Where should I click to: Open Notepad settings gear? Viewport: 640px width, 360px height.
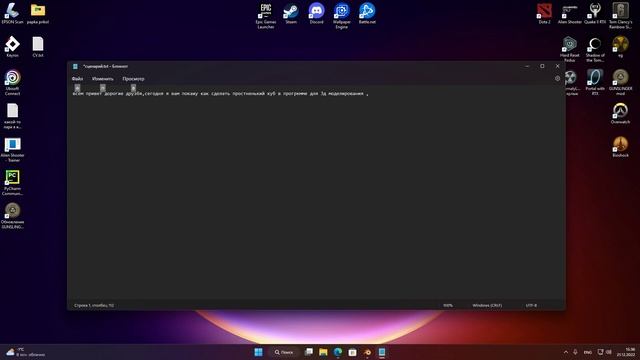[x=557, y=78]
